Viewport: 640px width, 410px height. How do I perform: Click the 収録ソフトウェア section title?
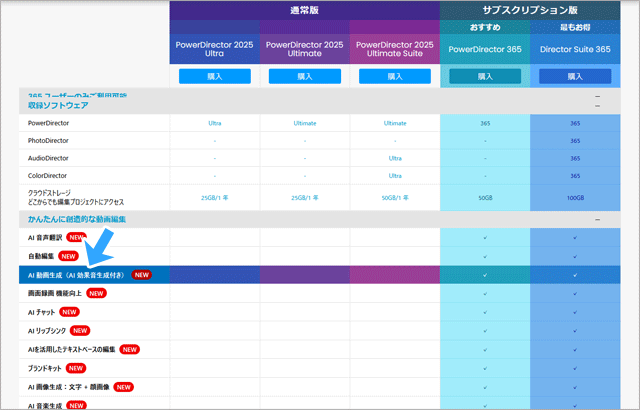pos(58,106)
